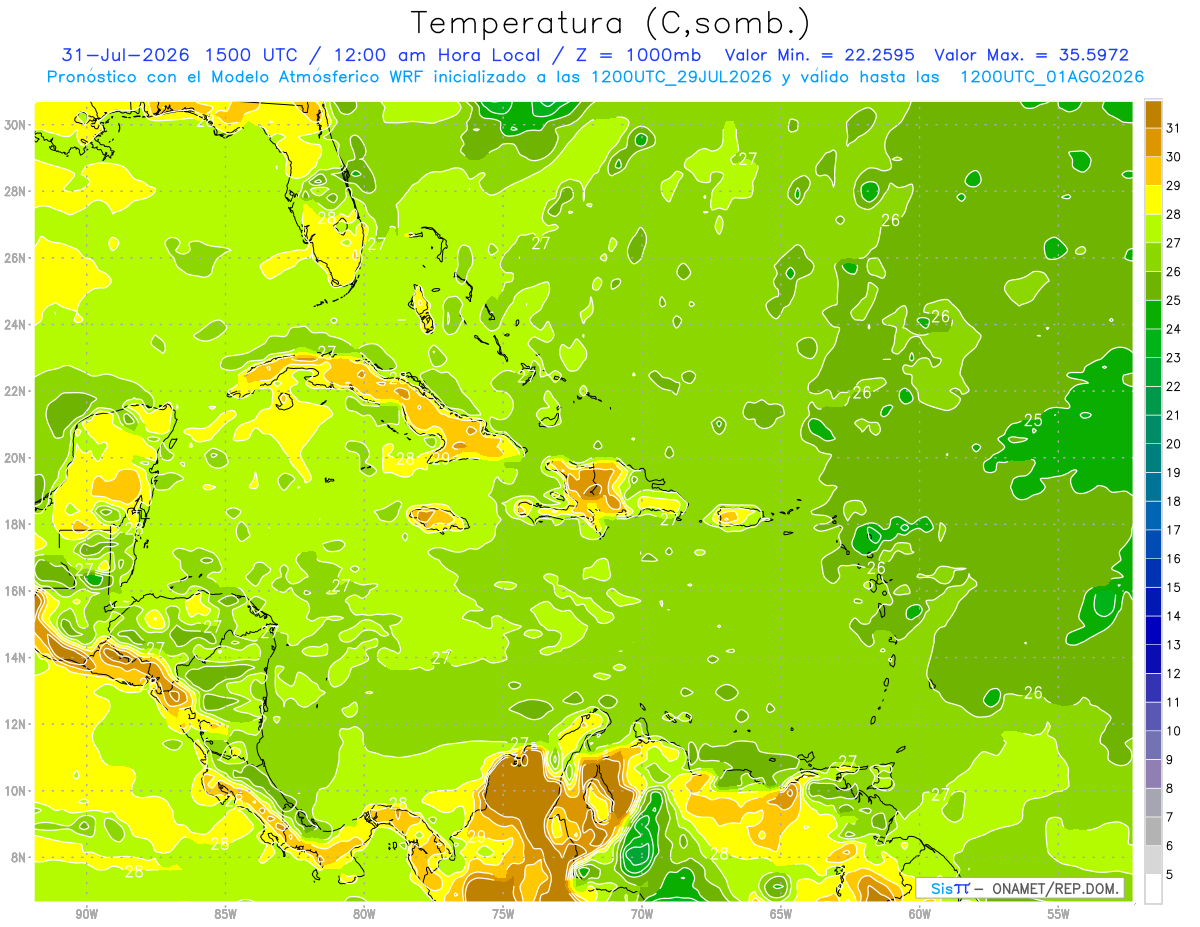Screen dimensions: 1200x927
Task: Click the legend value '31'
Action: click(1173, 128)
